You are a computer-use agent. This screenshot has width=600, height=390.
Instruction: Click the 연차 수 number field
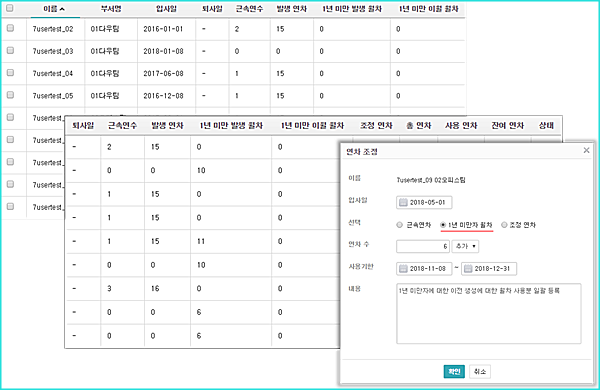click(423, 246)
